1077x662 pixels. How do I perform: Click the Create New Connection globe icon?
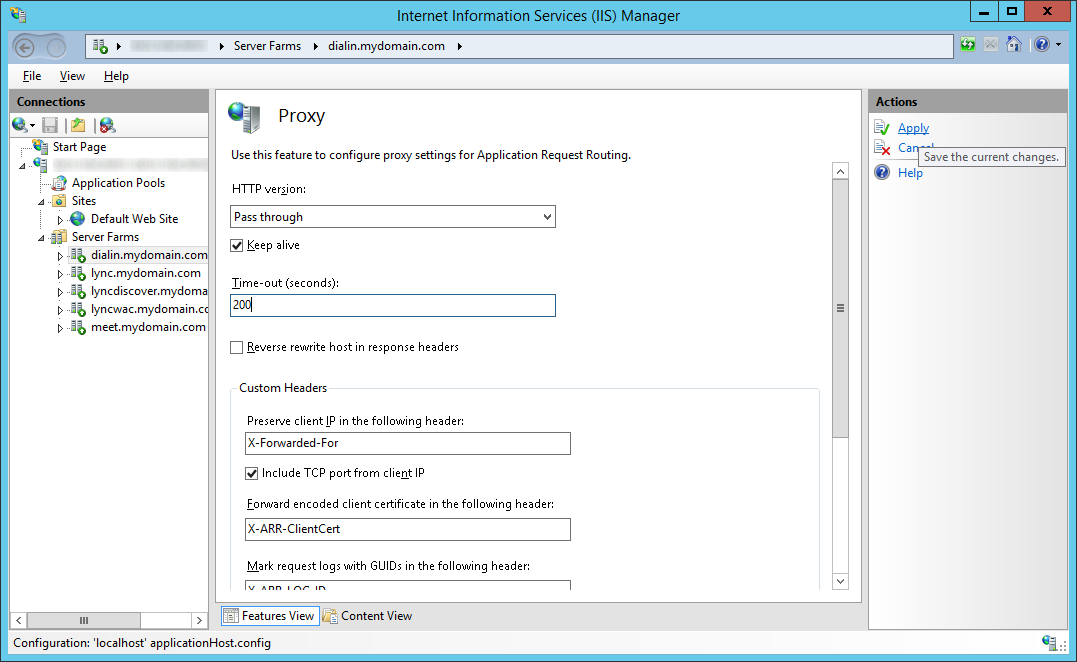[x=19, y=125]
